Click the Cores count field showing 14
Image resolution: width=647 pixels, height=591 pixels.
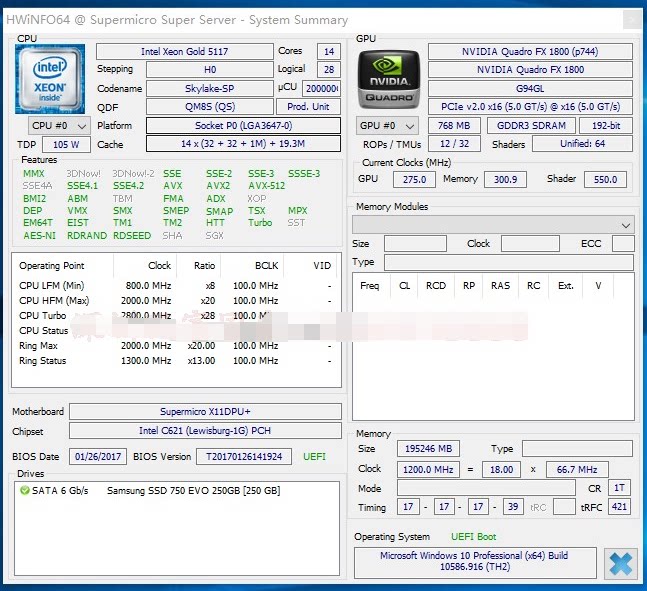[x=329, y=52]
